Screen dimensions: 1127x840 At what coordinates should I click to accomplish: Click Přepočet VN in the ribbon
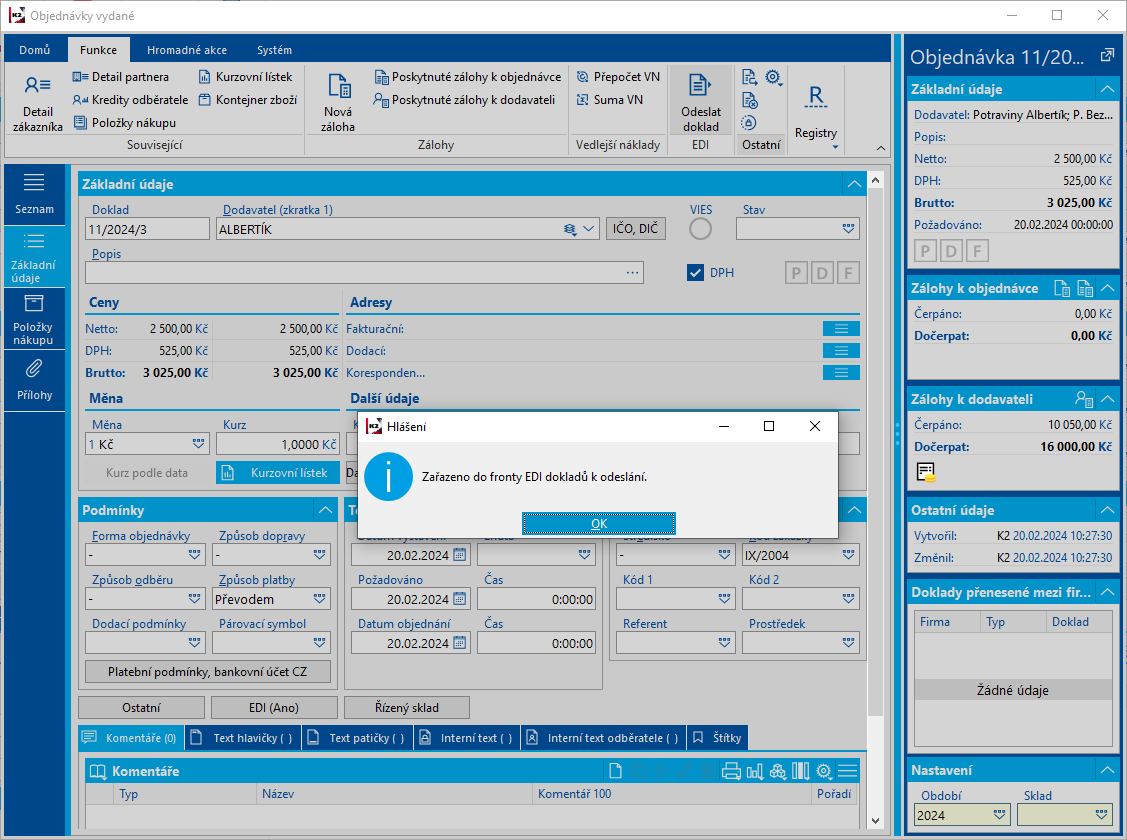coord(618,77)
